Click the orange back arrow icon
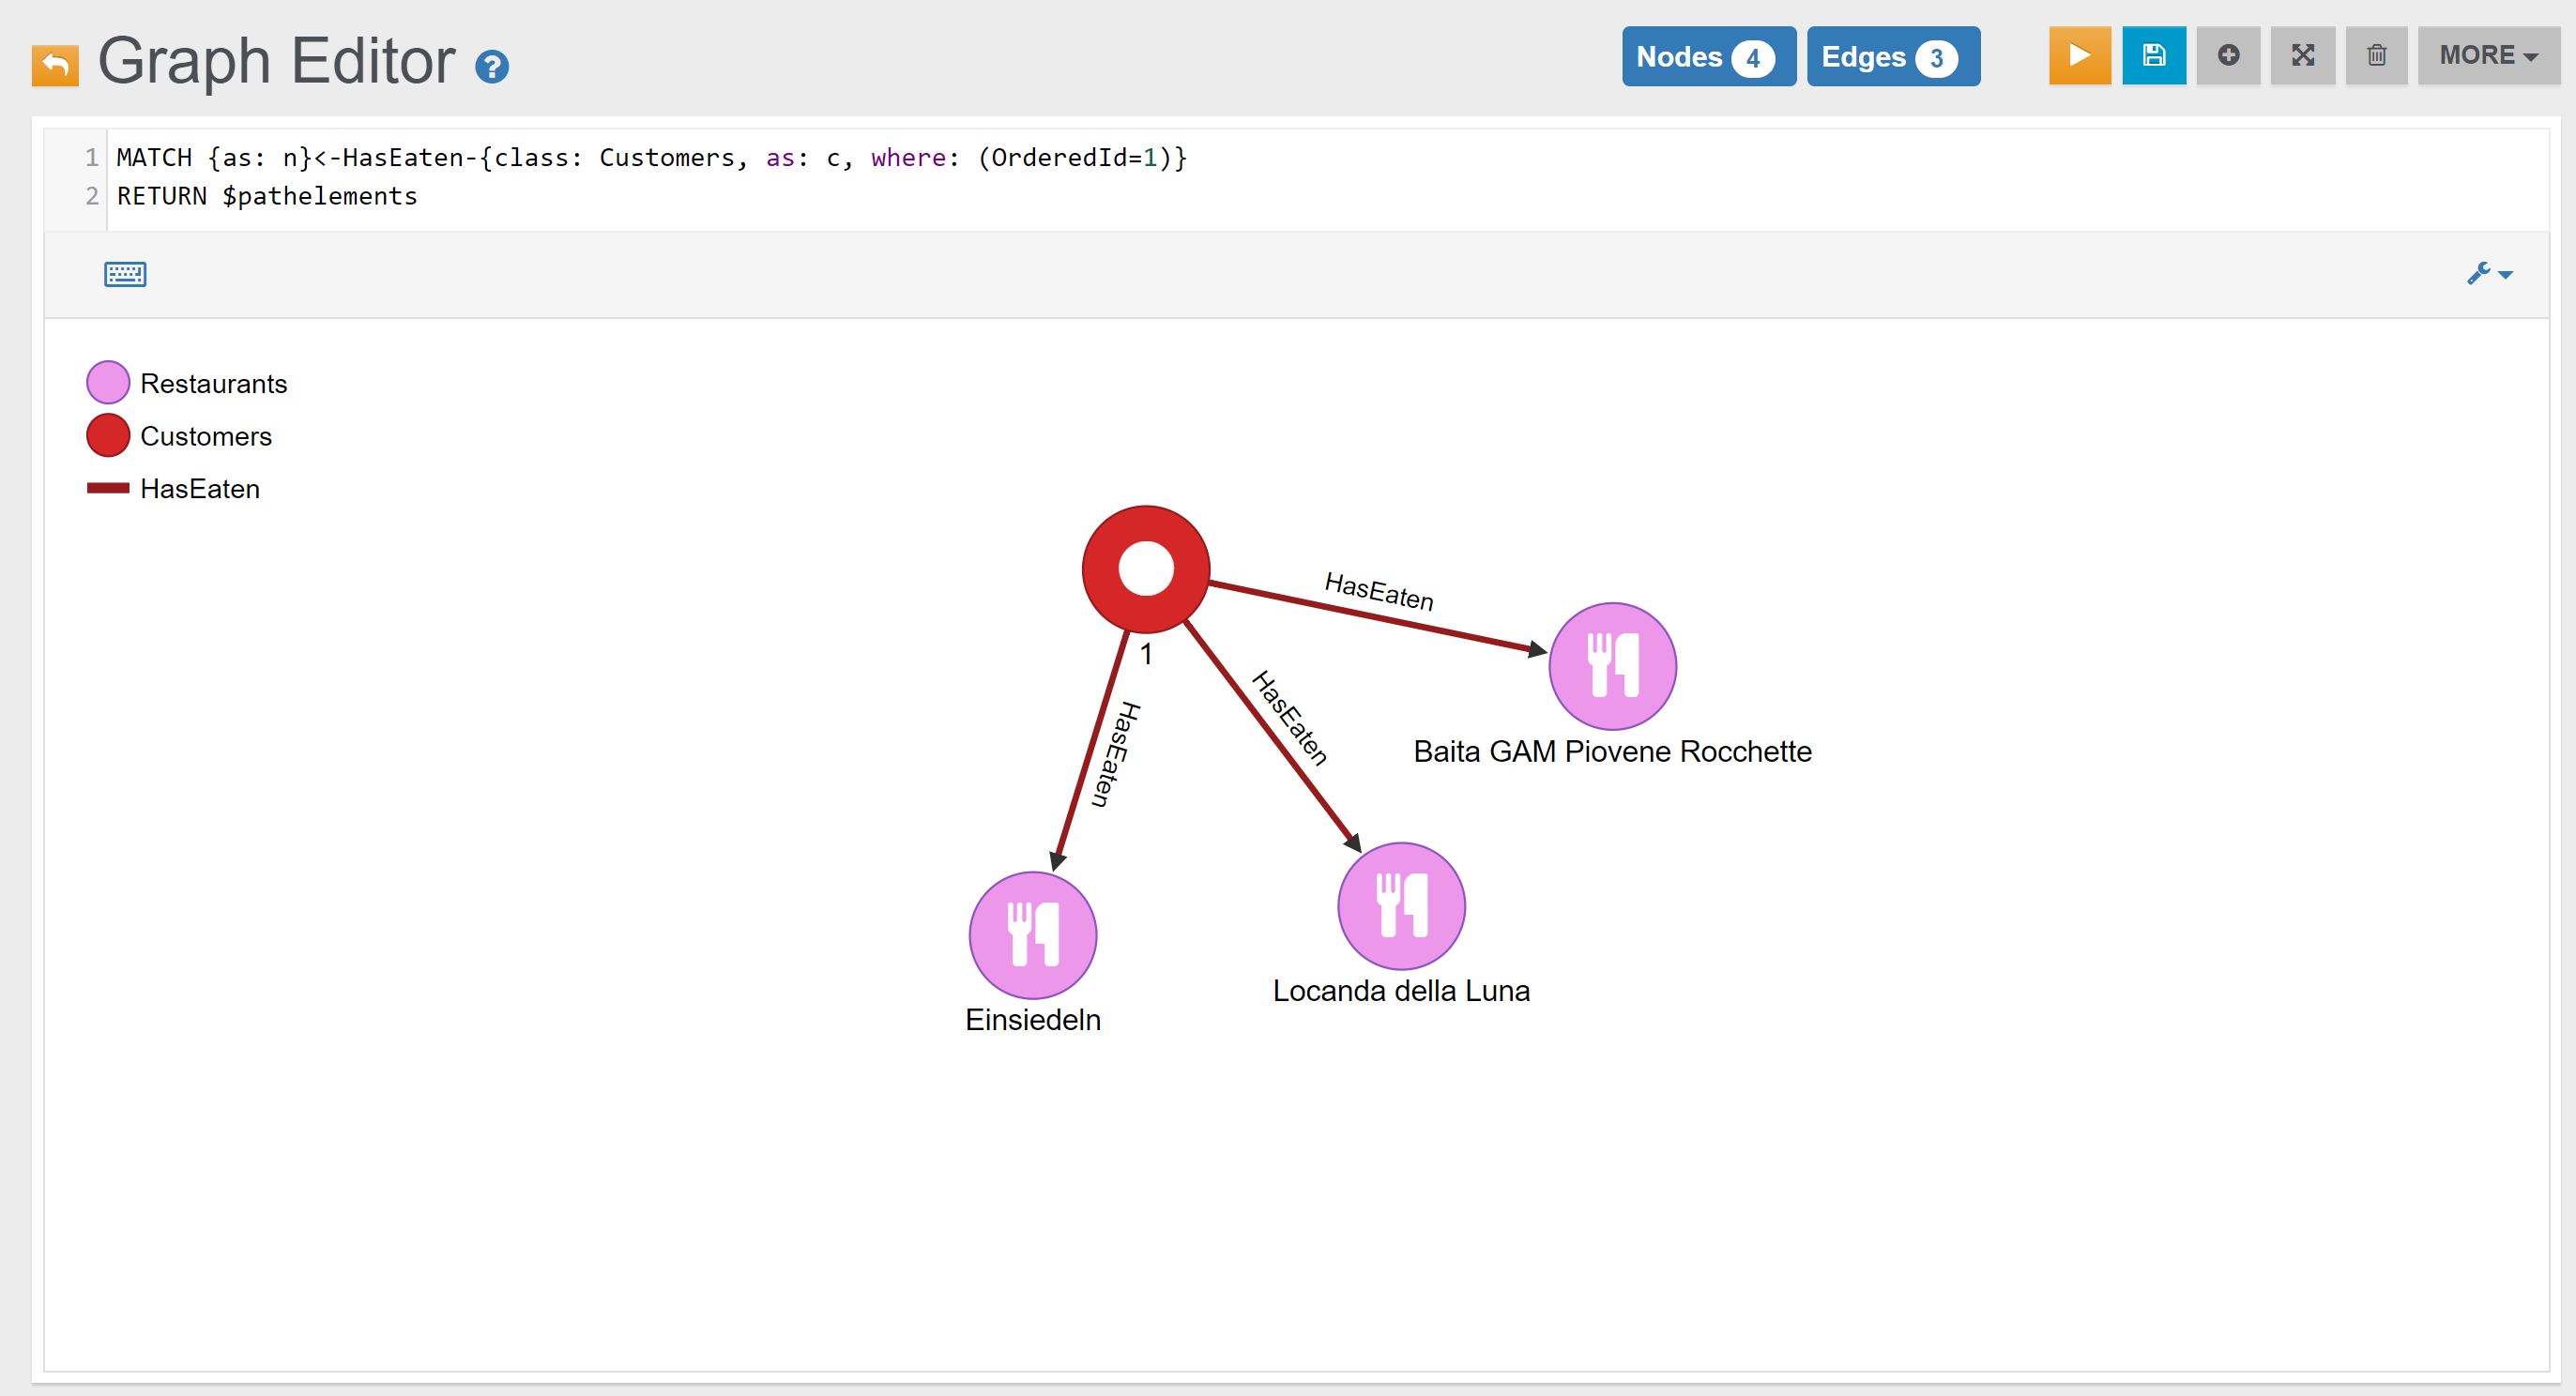Screen dimensions: 2576x1396 [x=55, y=65]
